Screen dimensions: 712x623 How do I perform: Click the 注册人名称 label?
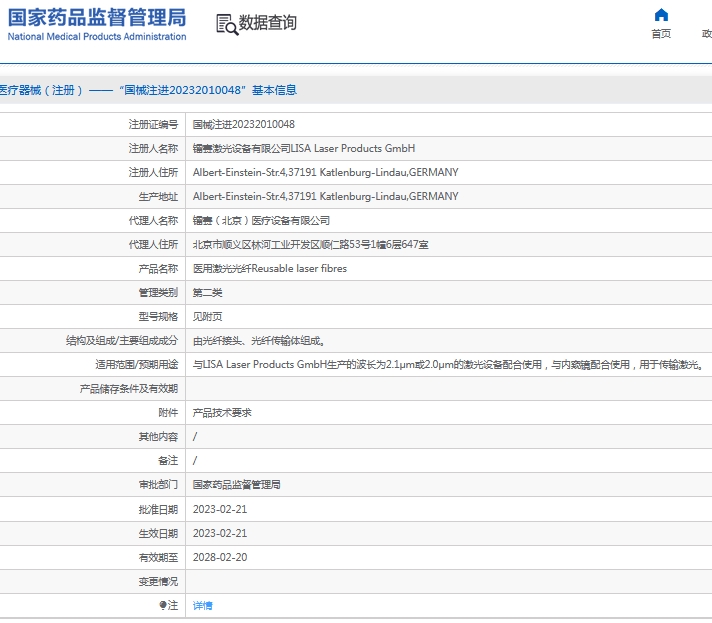click(x=153, y=148)
